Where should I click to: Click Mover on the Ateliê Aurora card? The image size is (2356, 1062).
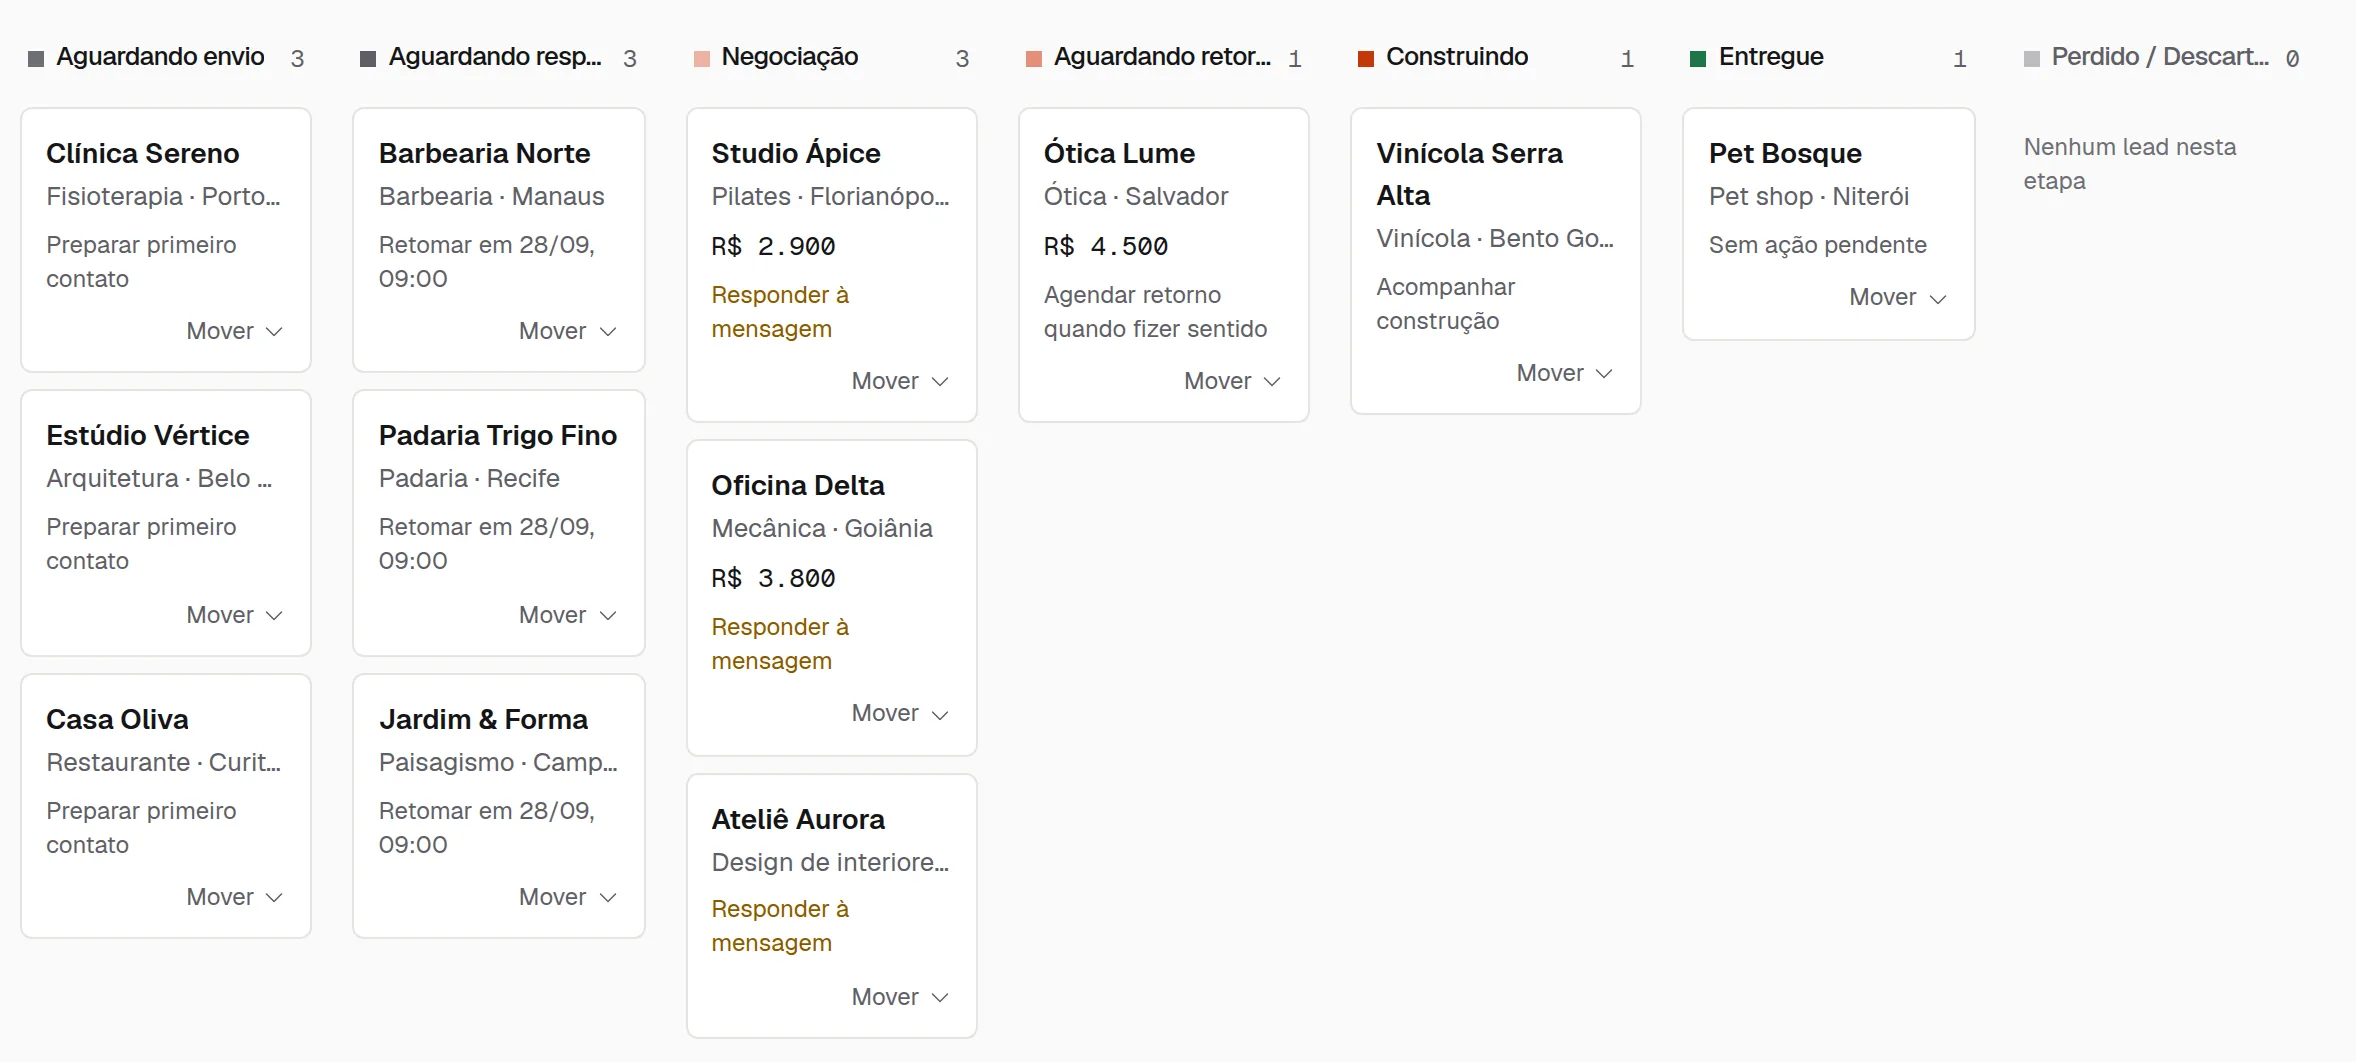[x=900, y=997]
